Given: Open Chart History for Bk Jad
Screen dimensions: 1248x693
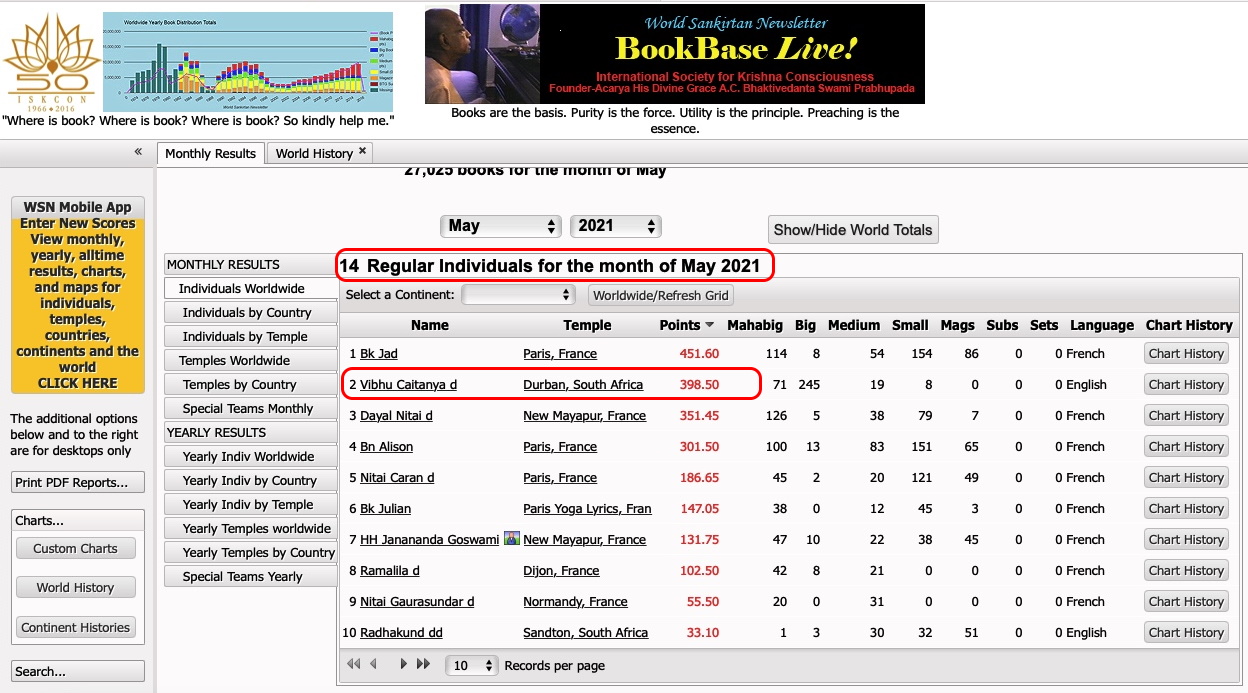Looking at the screenshot, I should (x=1186, y=353).
